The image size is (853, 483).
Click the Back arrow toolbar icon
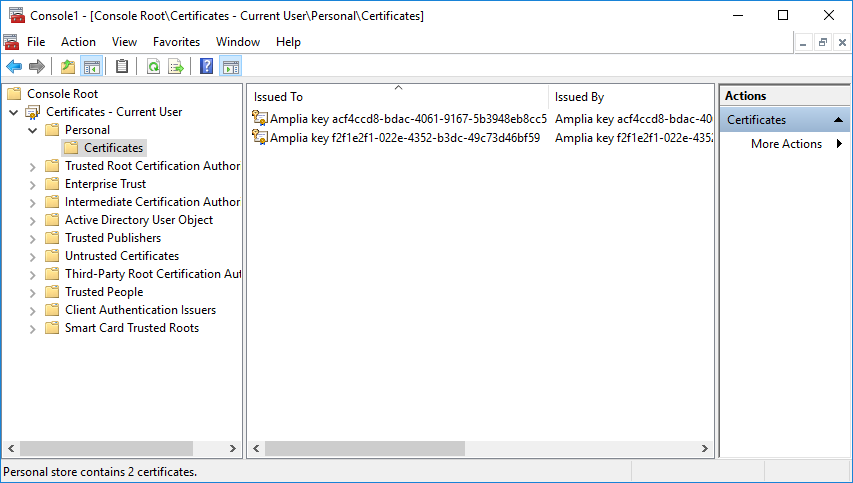[14, 67]
